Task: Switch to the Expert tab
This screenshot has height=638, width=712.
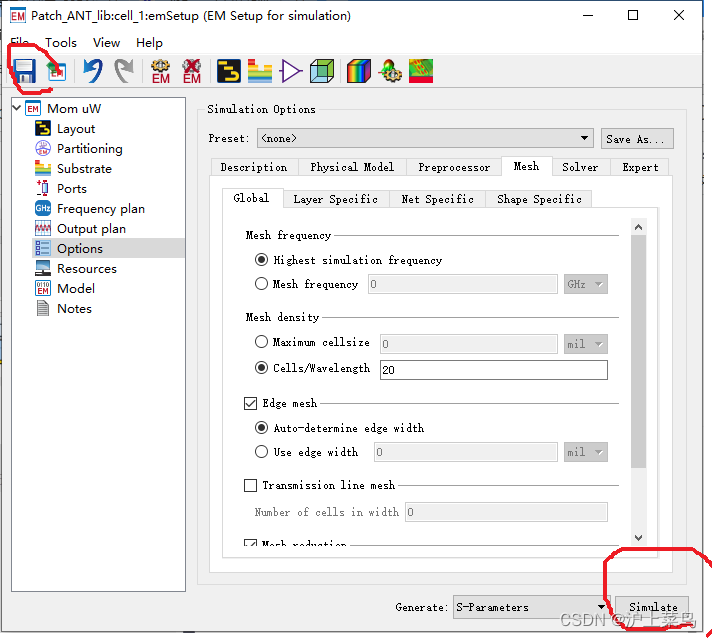Action: coord(640,167)
